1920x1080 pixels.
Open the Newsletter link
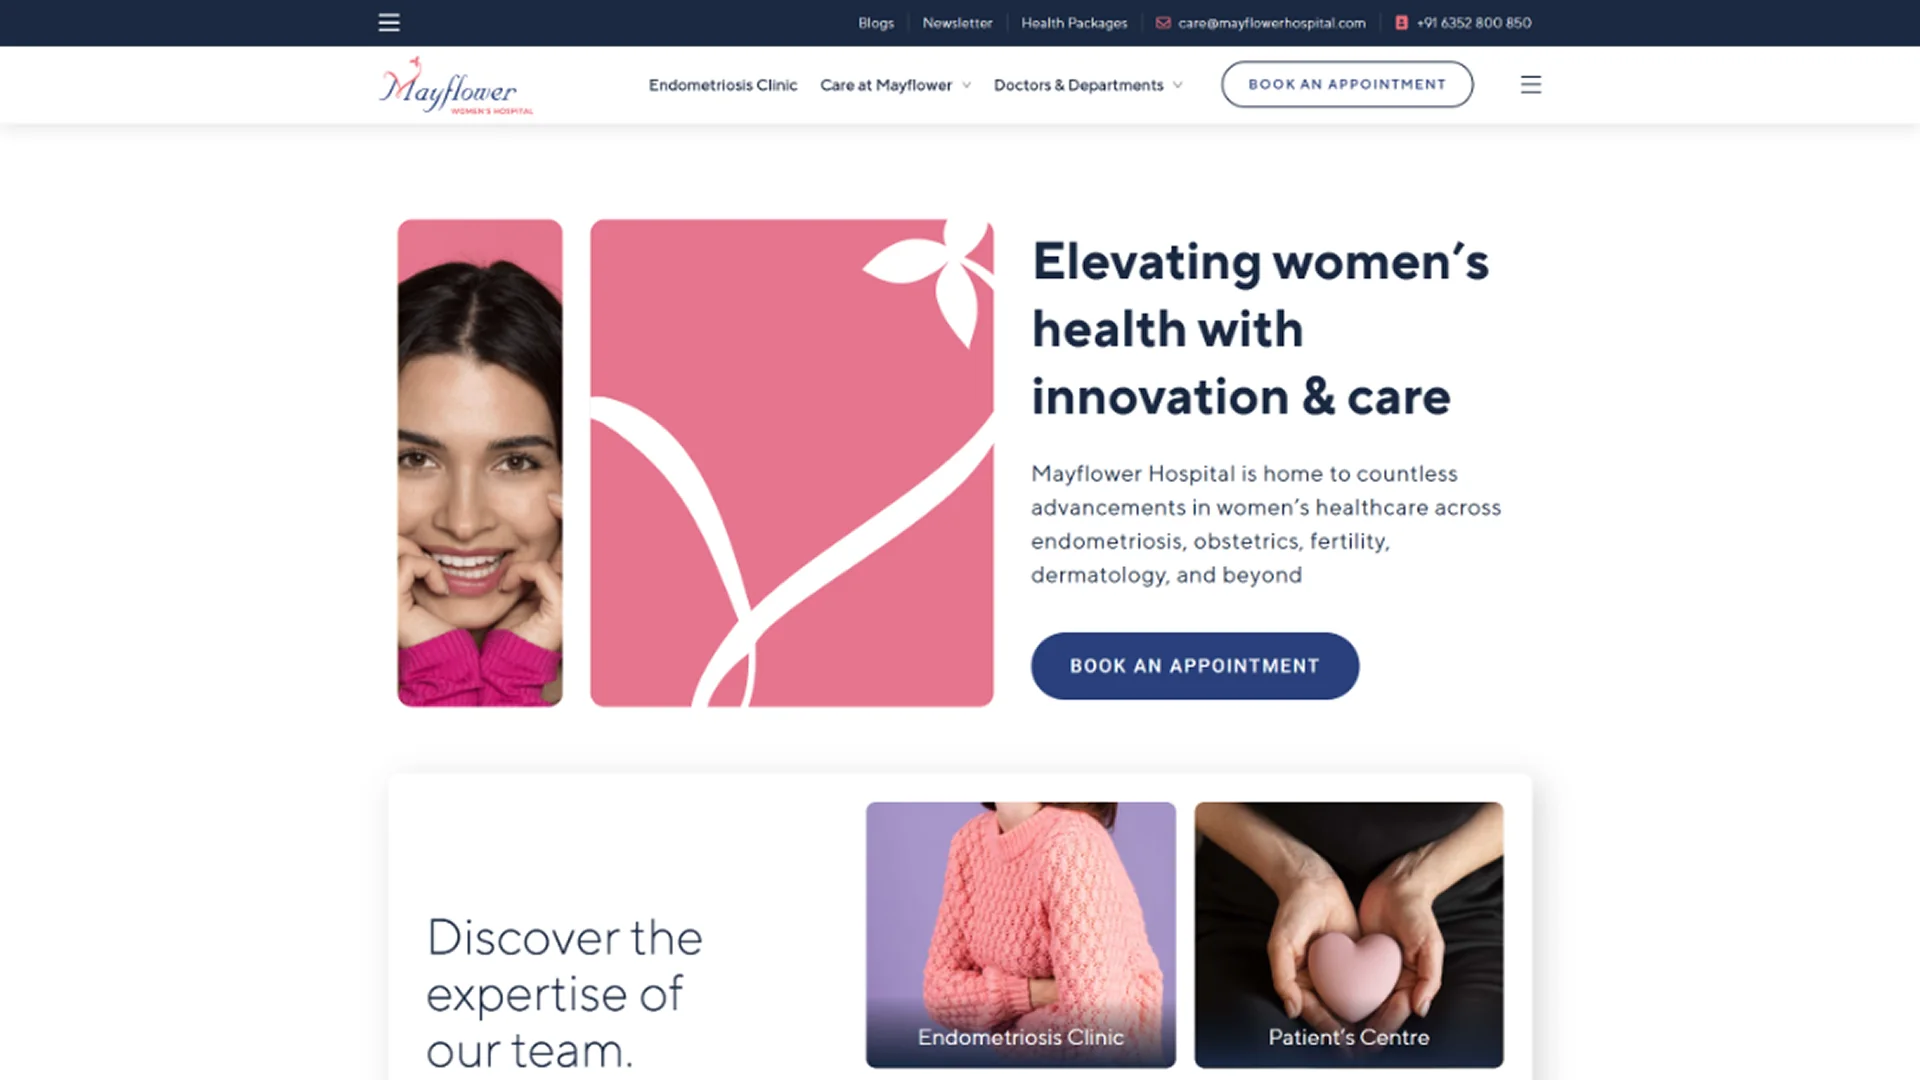957,23
